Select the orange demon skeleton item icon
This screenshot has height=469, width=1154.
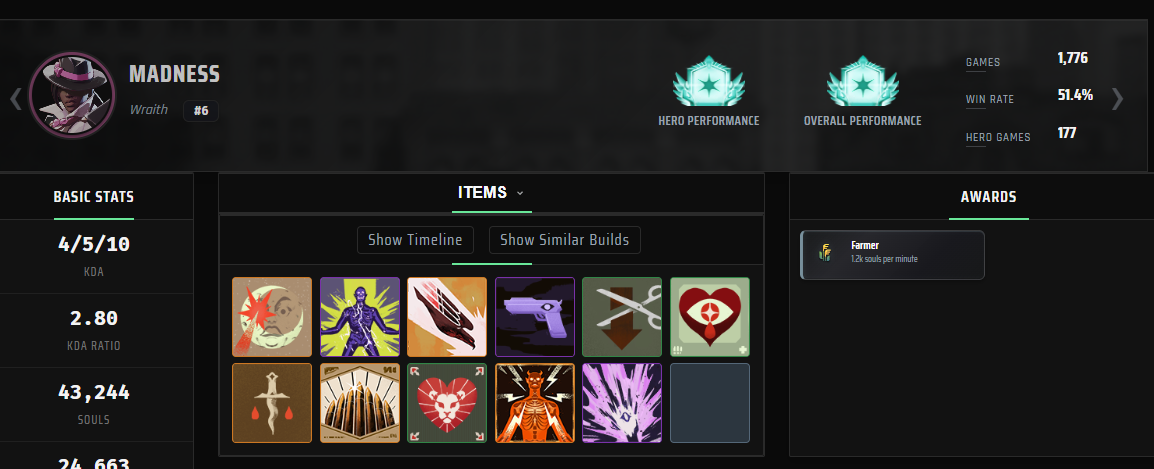(534, 403)
